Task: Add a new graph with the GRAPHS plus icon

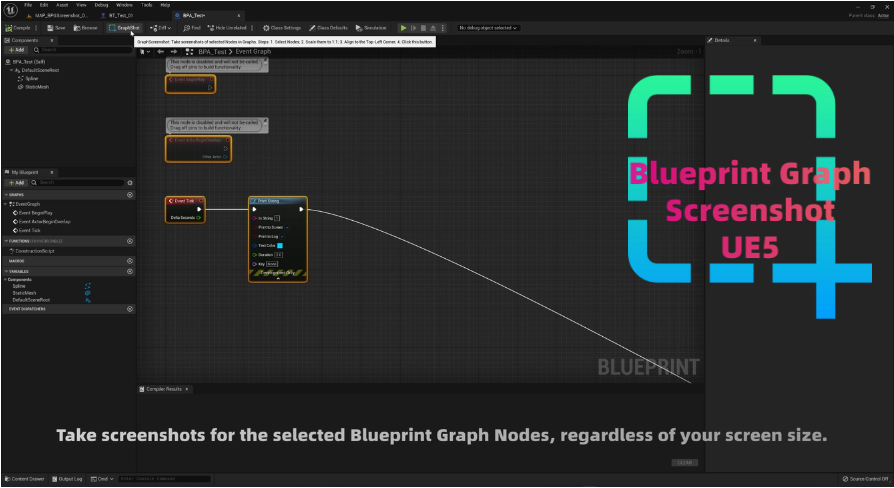Action: tap(130, 195)
